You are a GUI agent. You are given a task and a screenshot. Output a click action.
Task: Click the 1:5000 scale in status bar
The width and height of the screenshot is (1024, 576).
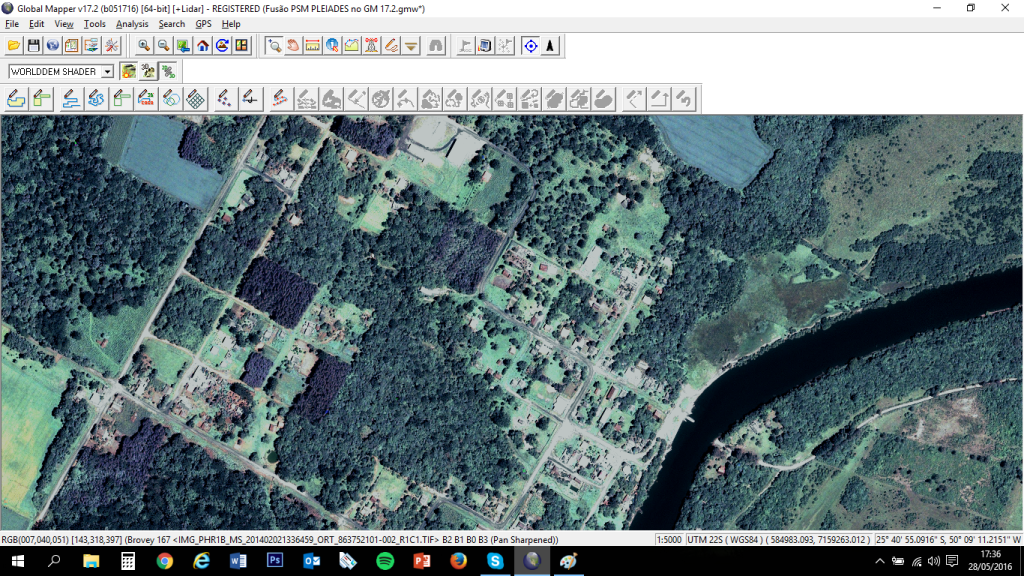click(669, 540)
